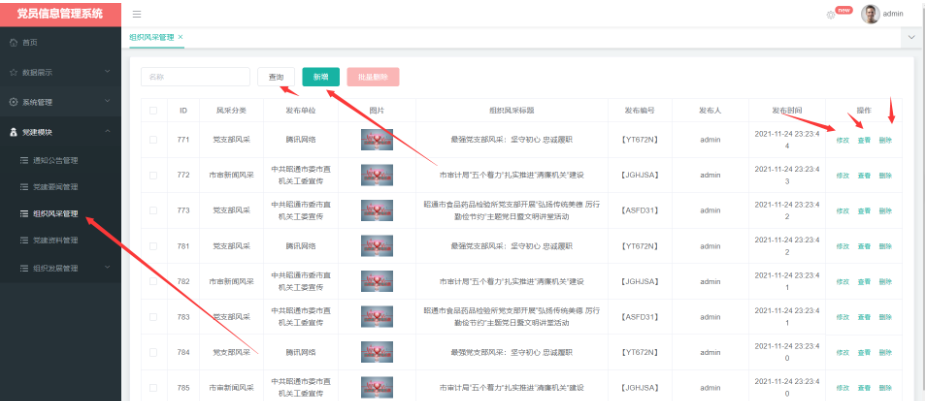Check the checkbox for row 785

pyautogui.click(x=153, y=387)
